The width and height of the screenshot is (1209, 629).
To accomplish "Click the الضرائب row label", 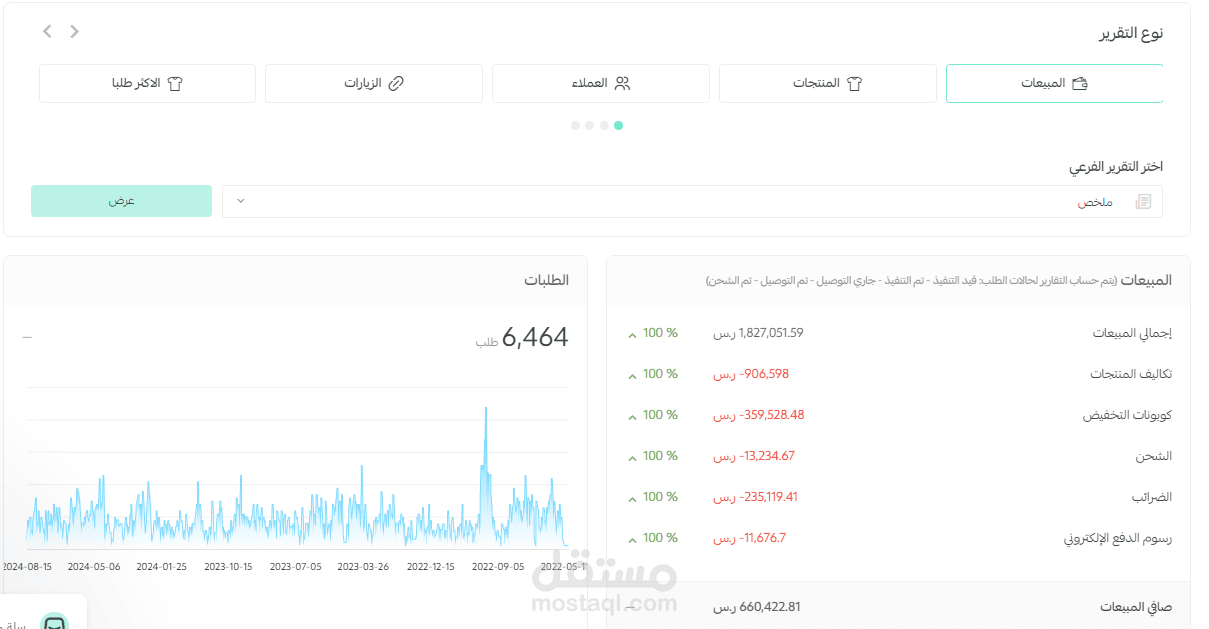I will click(1152, 497).
